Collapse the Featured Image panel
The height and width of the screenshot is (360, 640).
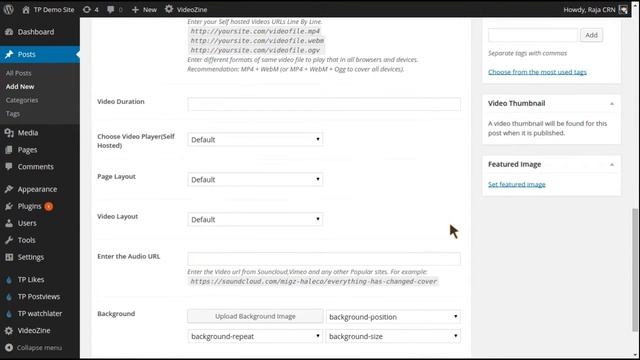(x=612, y=164)
